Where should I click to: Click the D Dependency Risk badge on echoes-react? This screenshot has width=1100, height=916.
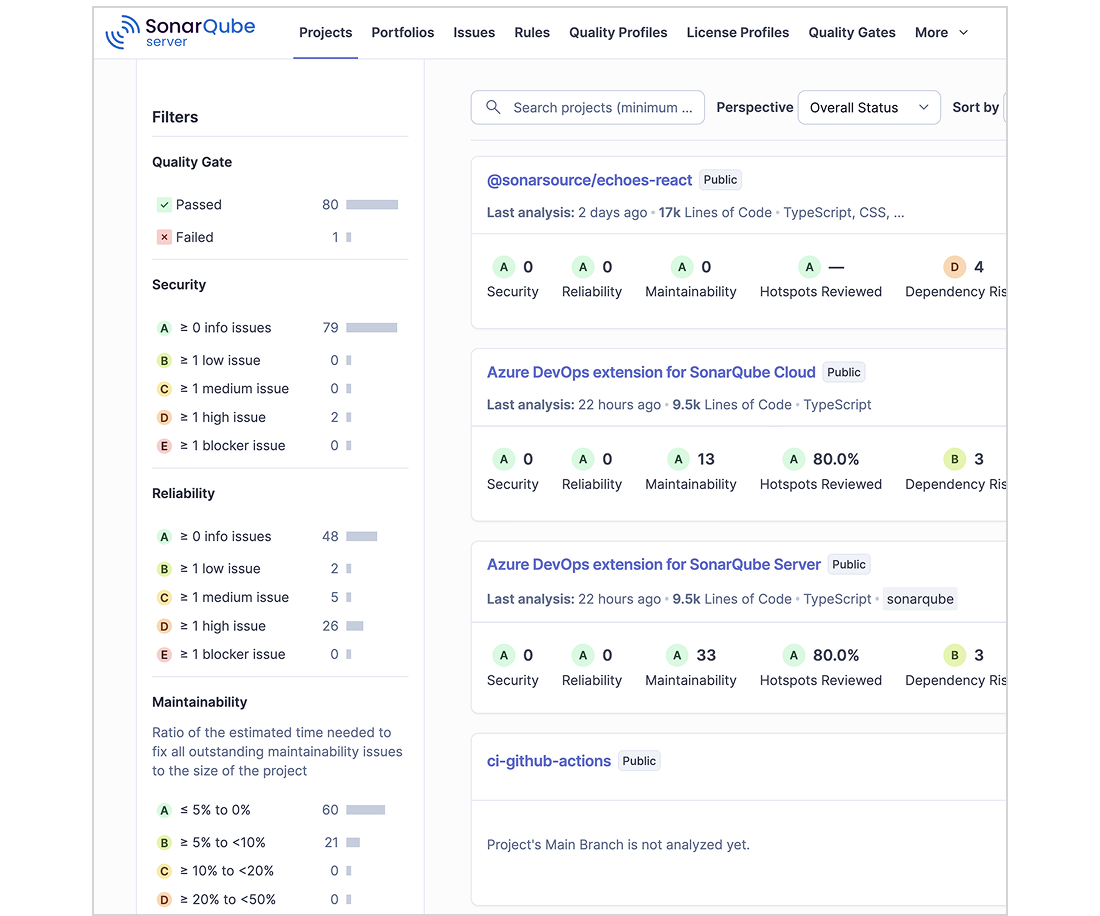pyautogui.click(x=954, y=267)
